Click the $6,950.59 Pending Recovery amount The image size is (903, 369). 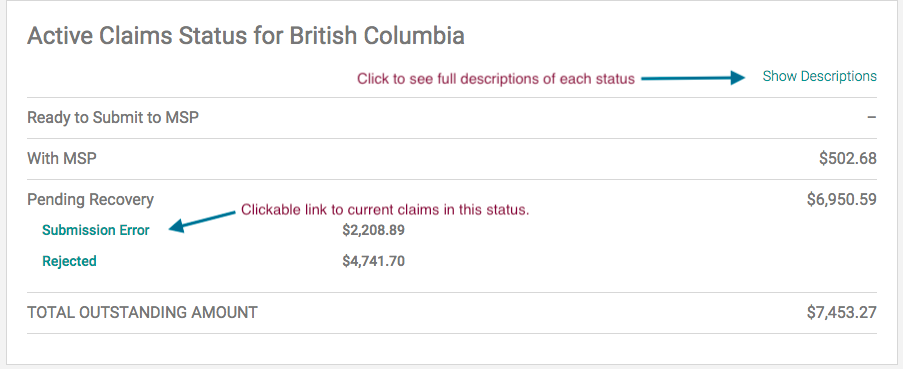pos(842,200)
